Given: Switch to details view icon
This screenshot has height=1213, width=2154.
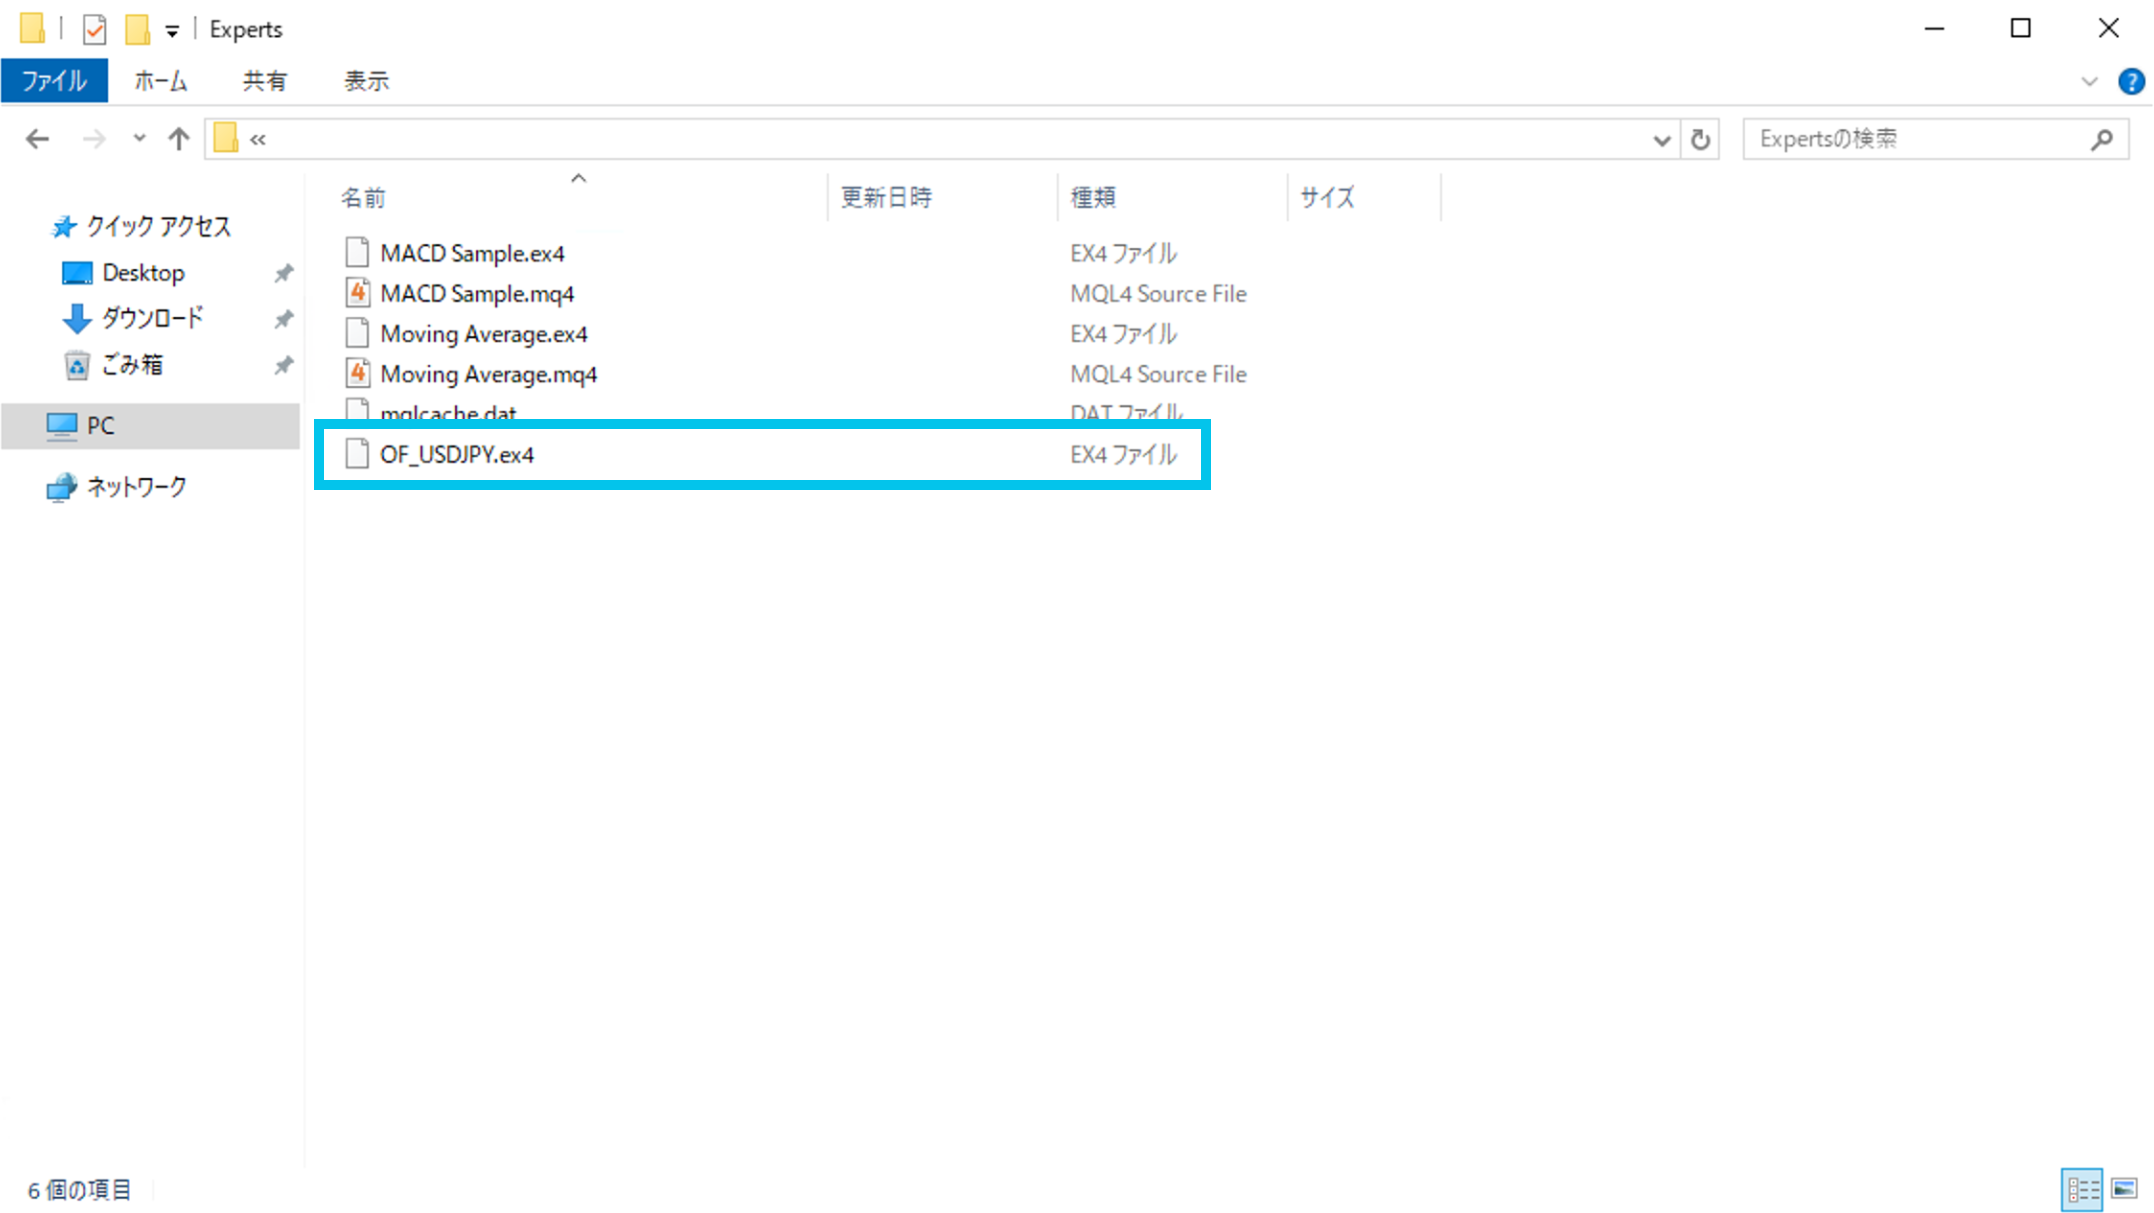Looking at the screenshot, I should pyautogui.click(x=2082, y=1189).
